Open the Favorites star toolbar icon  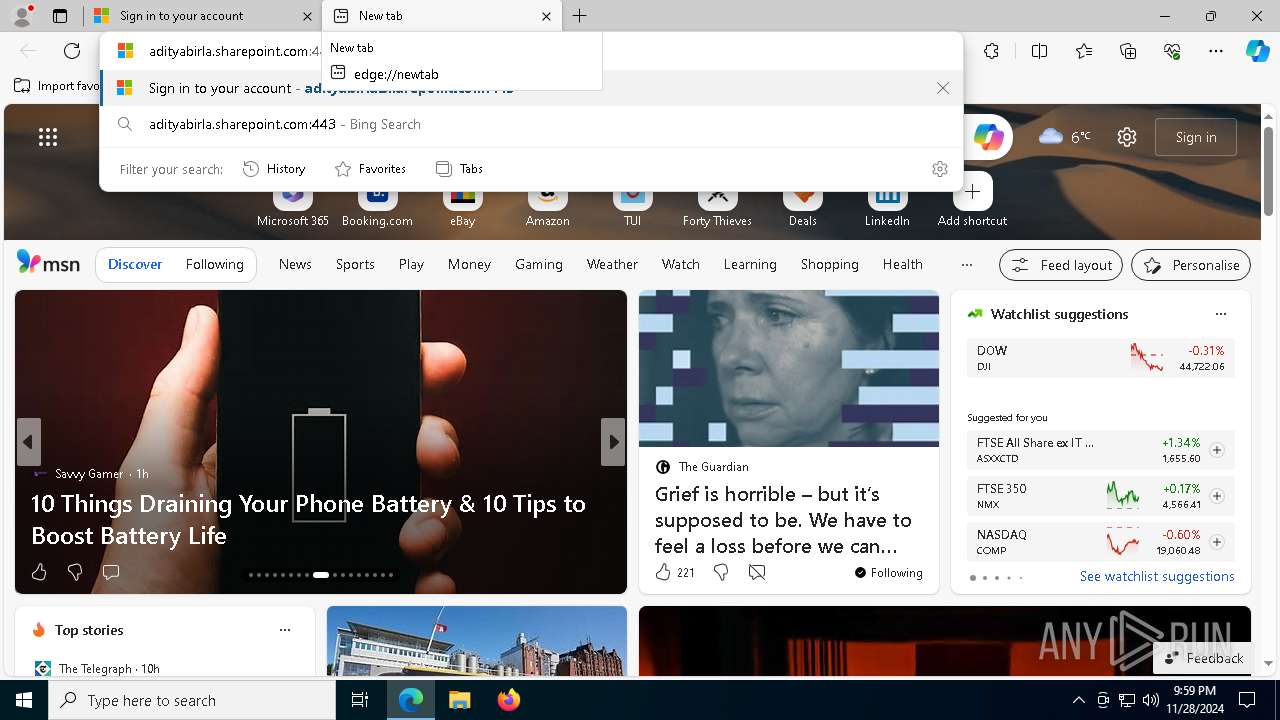click(1084, 51)
